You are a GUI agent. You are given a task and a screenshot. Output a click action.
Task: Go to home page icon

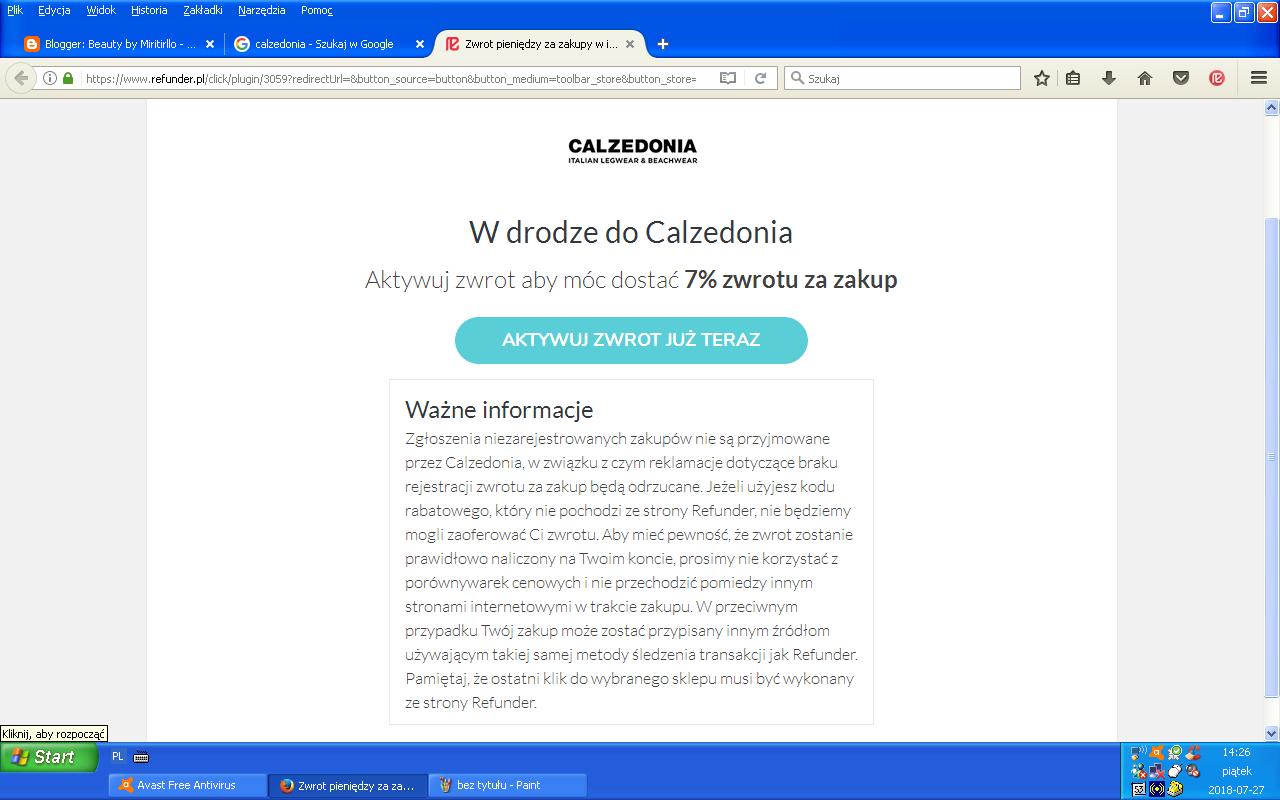[x=1145, y=78]
